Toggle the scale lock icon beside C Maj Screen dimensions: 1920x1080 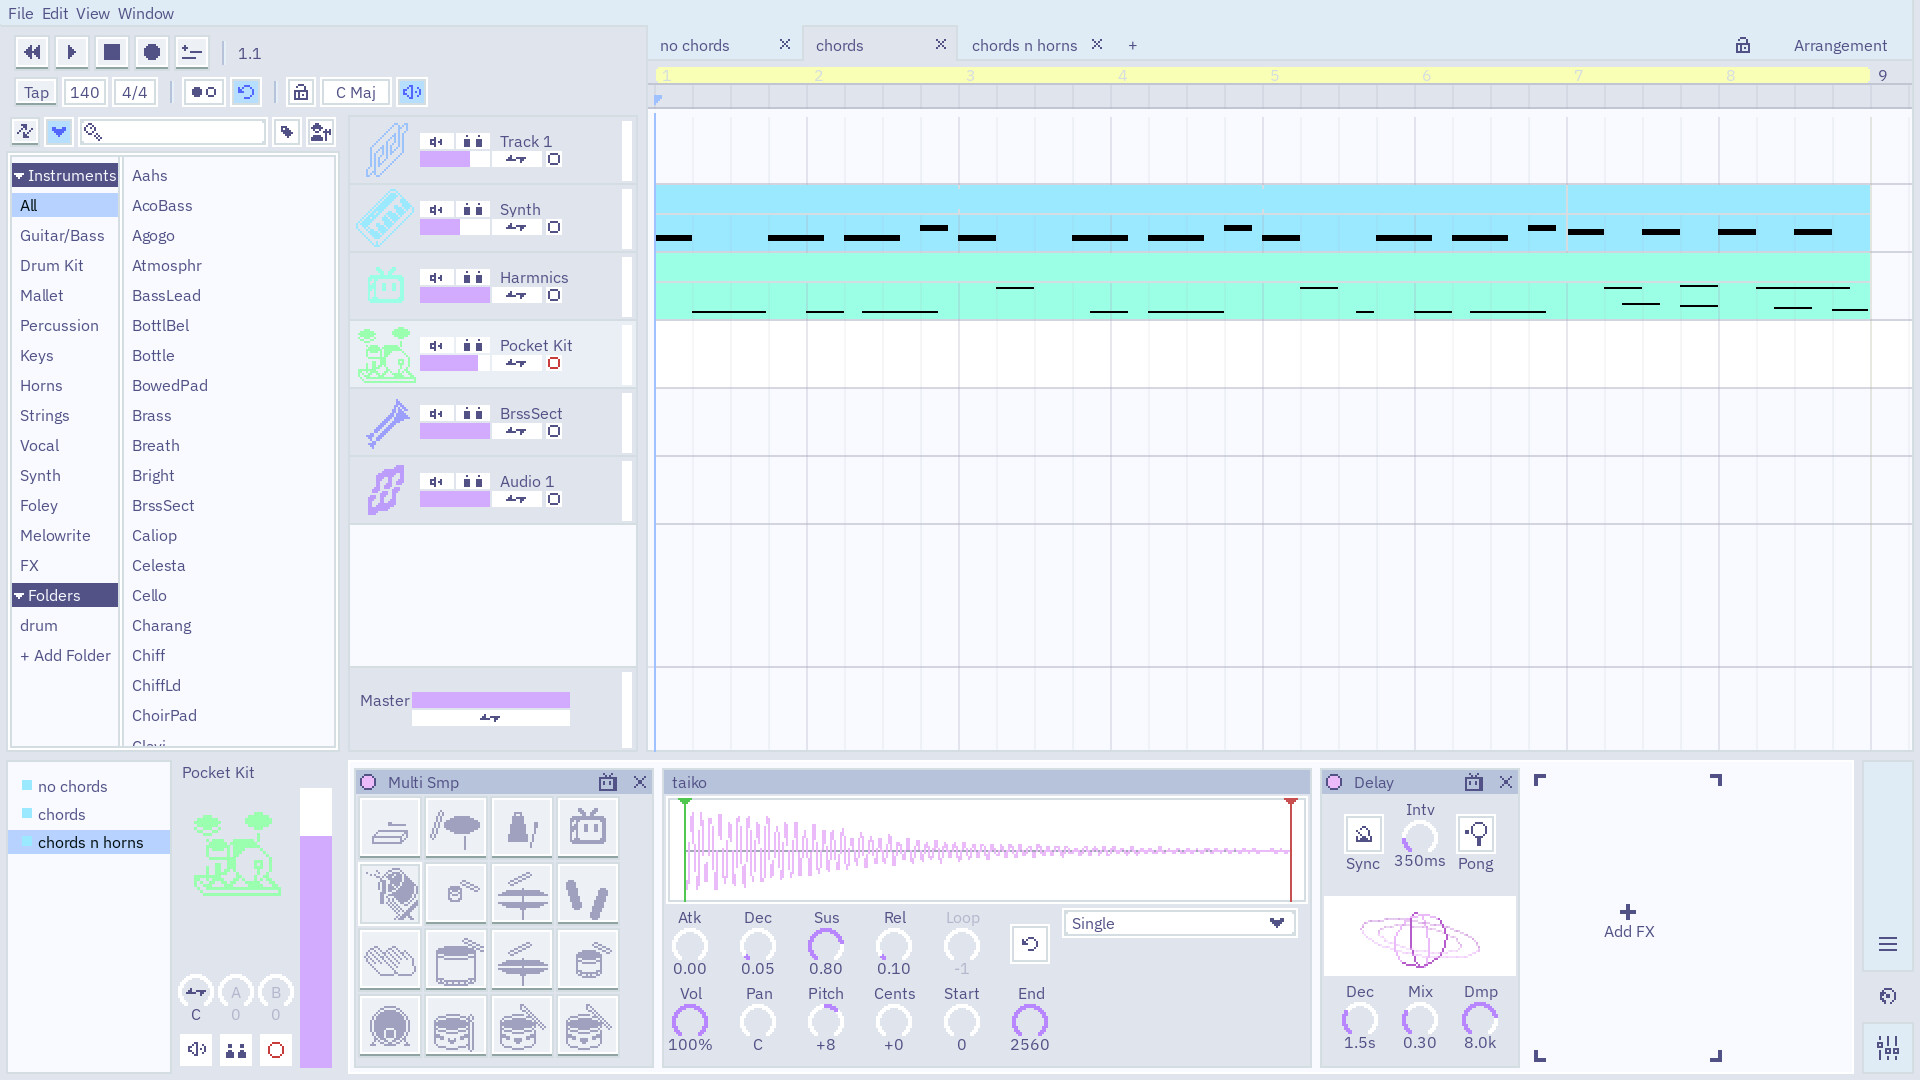pyautogui.click(x=300, y=92)
